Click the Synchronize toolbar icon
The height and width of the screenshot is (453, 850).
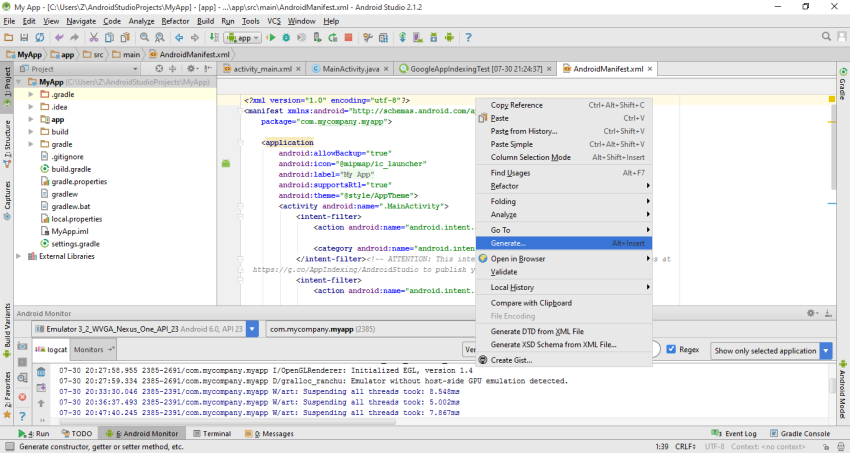[40, 37]
